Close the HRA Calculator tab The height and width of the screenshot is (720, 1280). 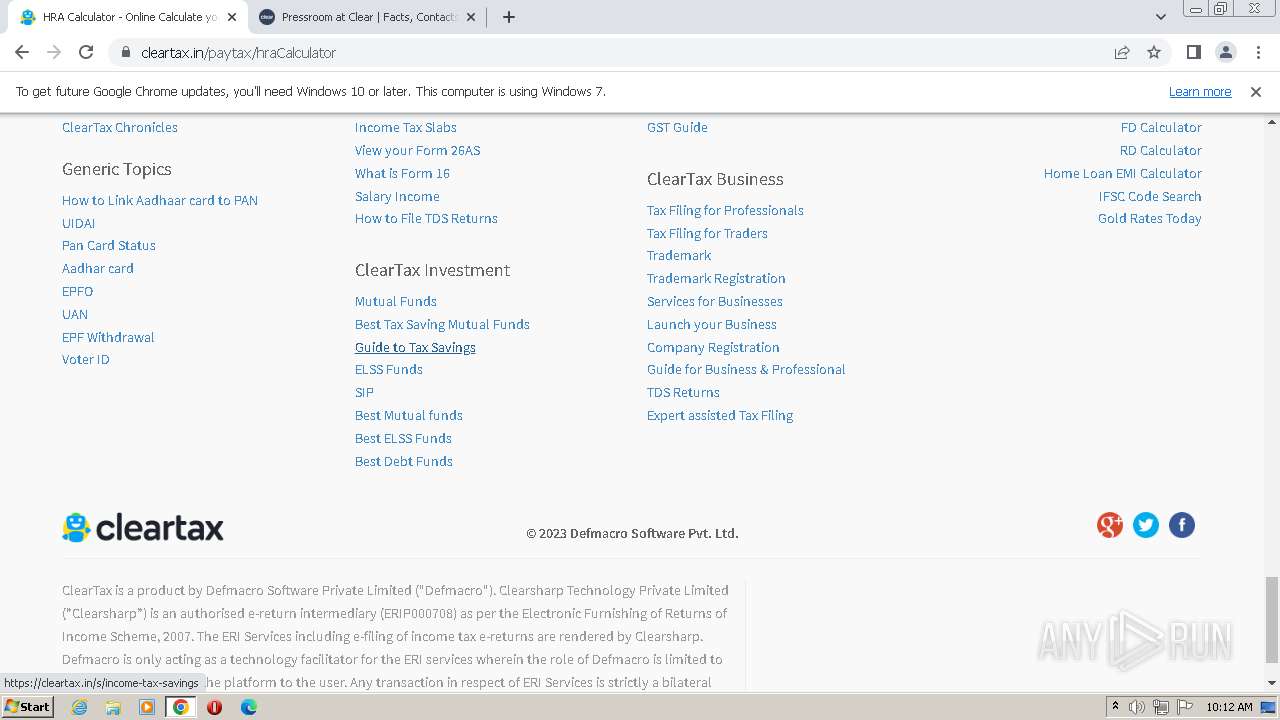231,17
